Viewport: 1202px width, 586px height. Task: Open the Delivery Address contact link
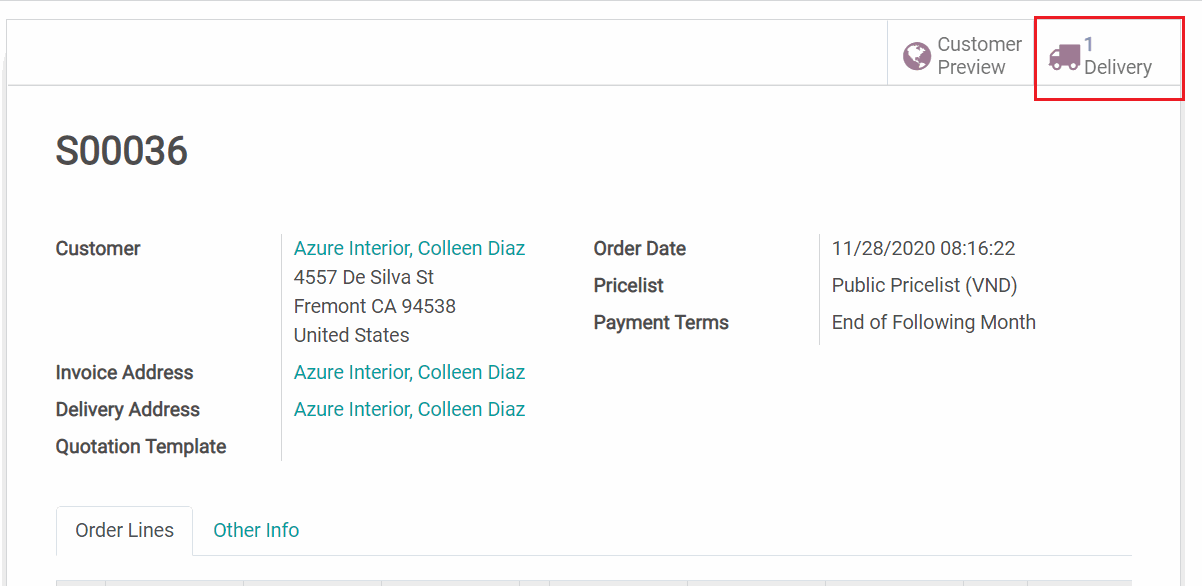(409, 409)
